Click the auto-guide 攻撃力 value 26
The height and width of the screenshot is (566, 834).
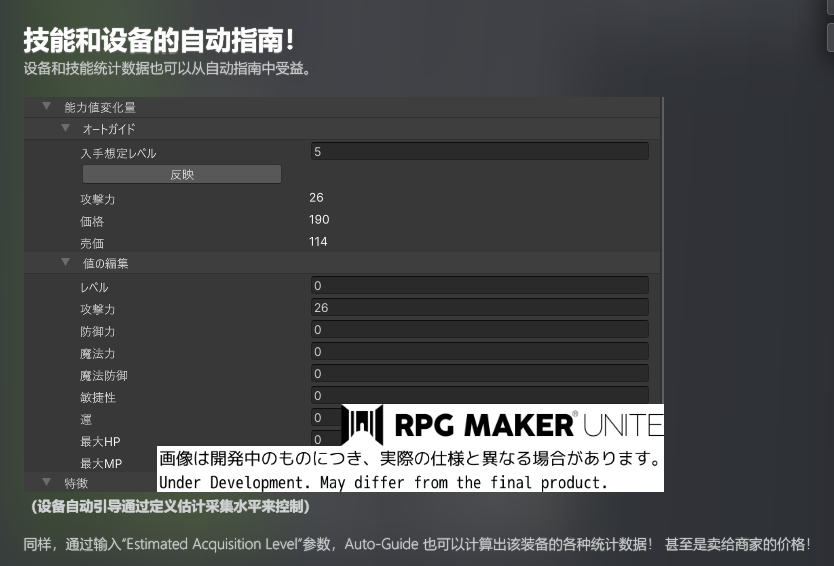click(x=316, y=198)
